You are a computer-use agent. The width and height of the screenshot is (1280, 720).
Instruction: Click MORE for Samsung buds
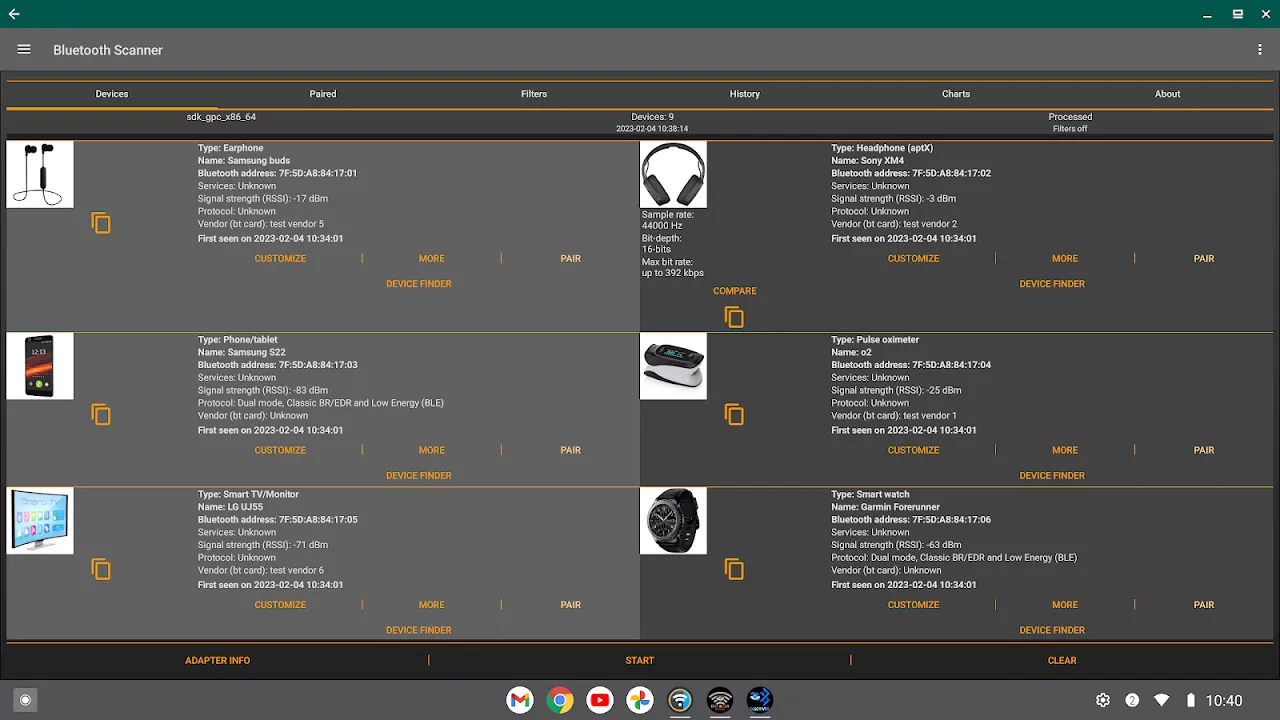pos(432,258)
